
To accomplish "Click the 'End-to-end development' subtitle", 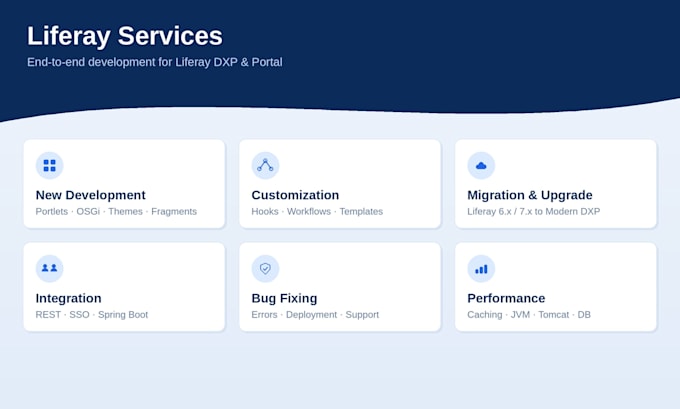I will [x=154, y=62].
